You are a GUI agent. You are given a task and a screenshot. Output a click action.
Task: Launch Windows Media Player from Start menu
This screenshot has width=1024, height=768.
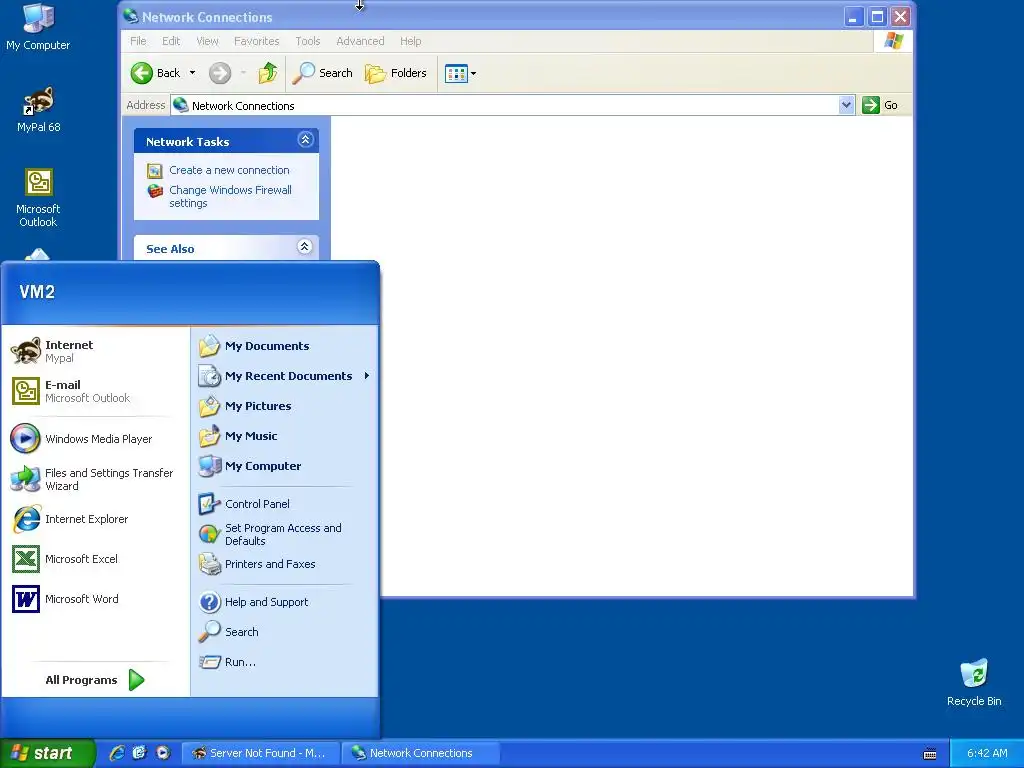click(95, 439)
